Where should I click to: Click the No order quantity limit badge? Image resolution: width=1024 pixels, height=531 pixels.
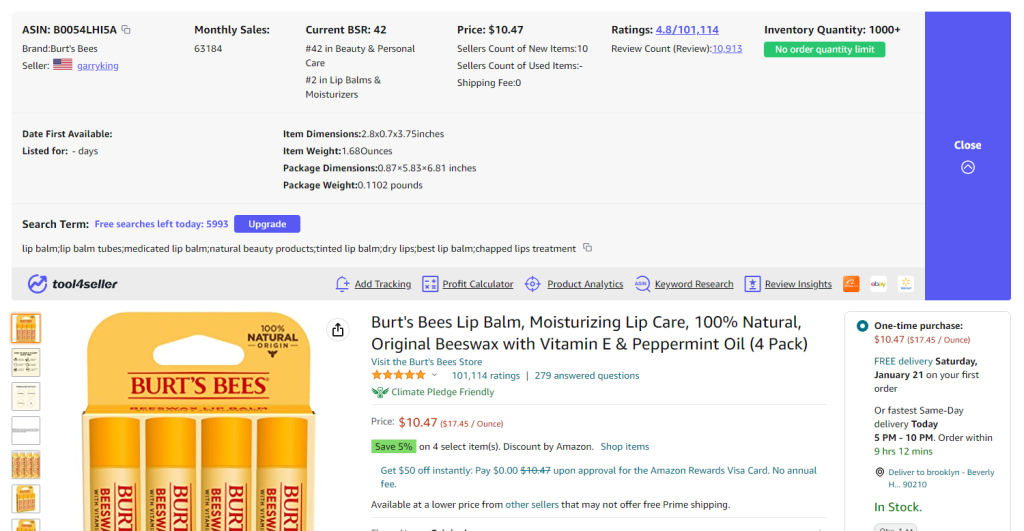point(824,50)
